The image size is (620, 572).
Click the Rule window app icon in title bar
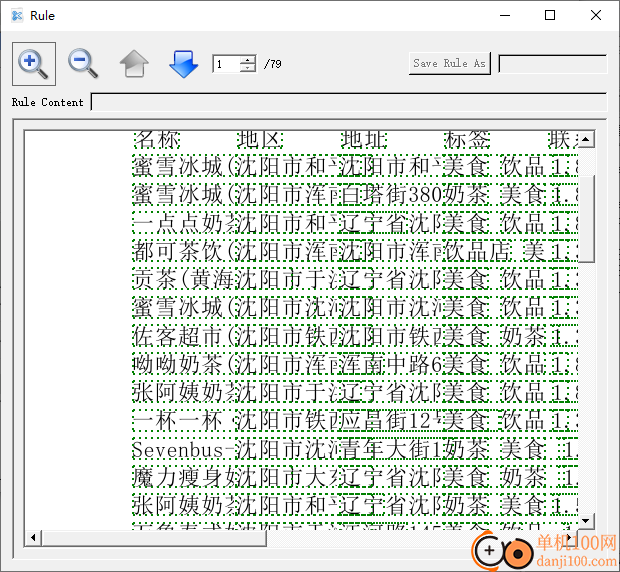tap(17, 15)
